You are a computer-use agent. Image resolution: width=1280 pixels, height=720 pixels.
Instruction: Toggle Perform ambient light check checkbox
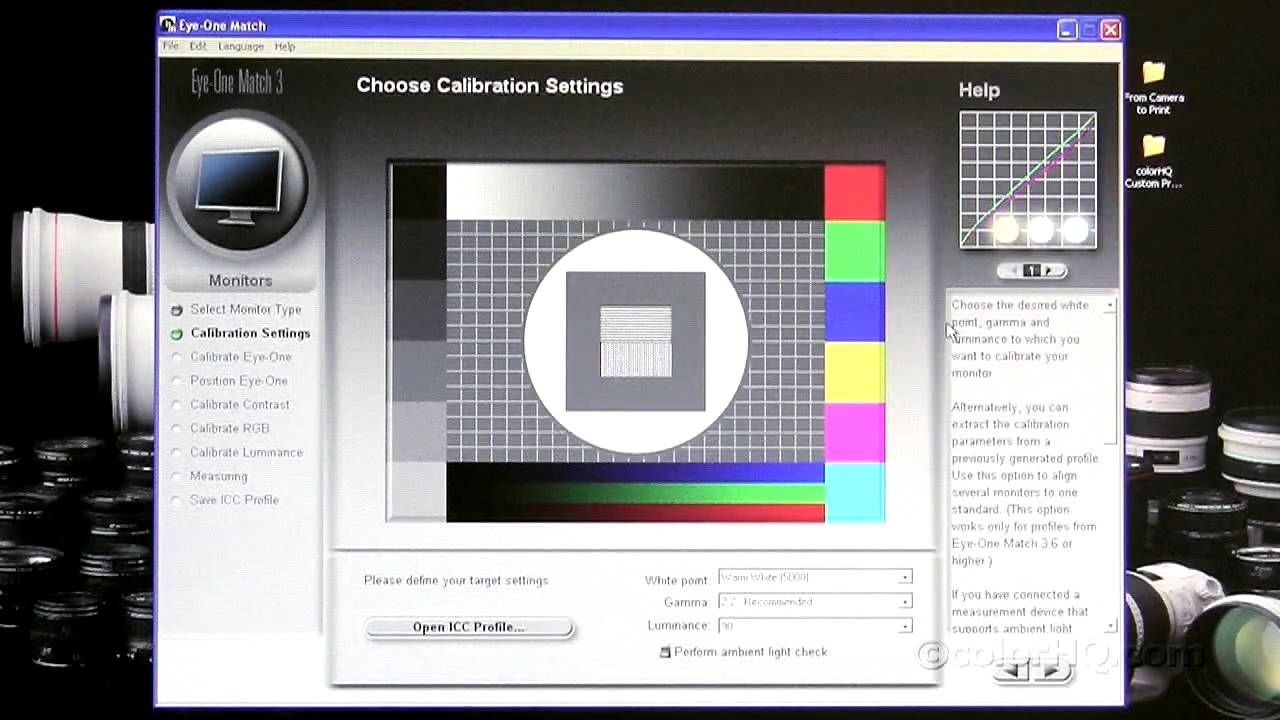tap(665, 652)
